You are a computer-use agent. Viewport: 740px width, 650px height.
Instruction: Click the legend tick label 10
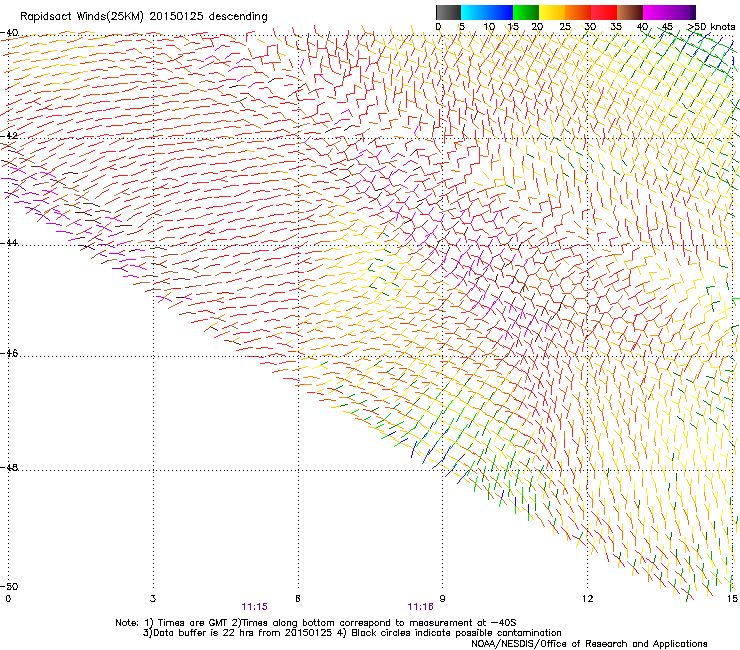(489, 27)
